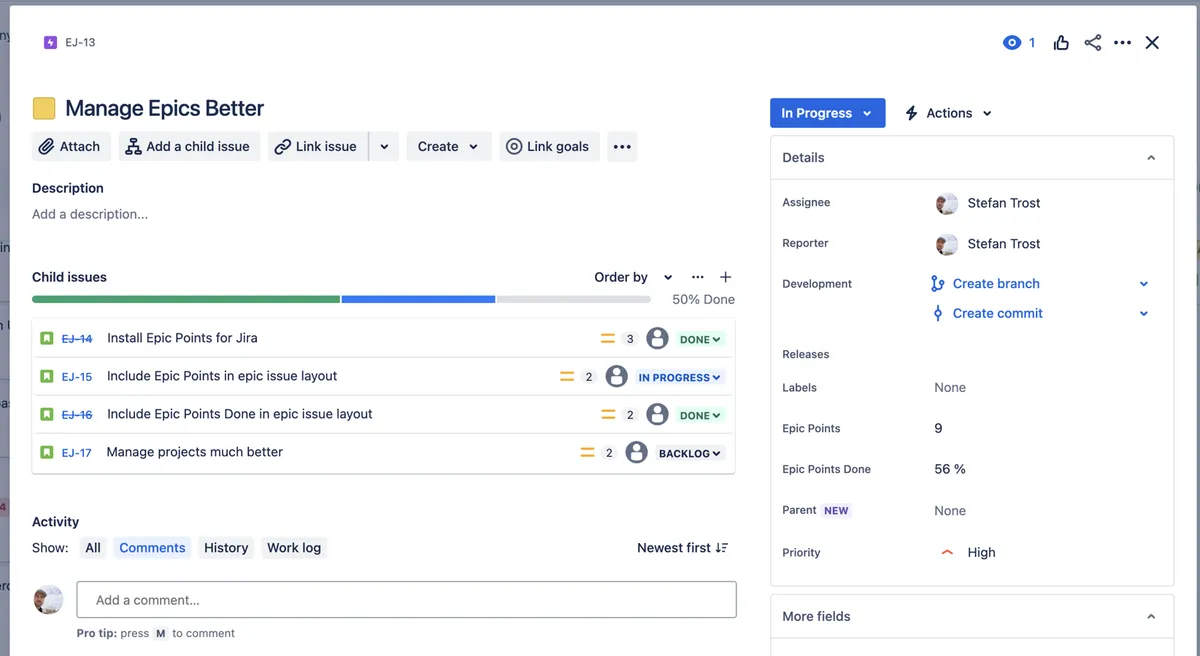Open the header more-actions ellipsis menu
Image resolution: width=1200 pixels, height=656 pixels.
click(x=1122, y=43)
